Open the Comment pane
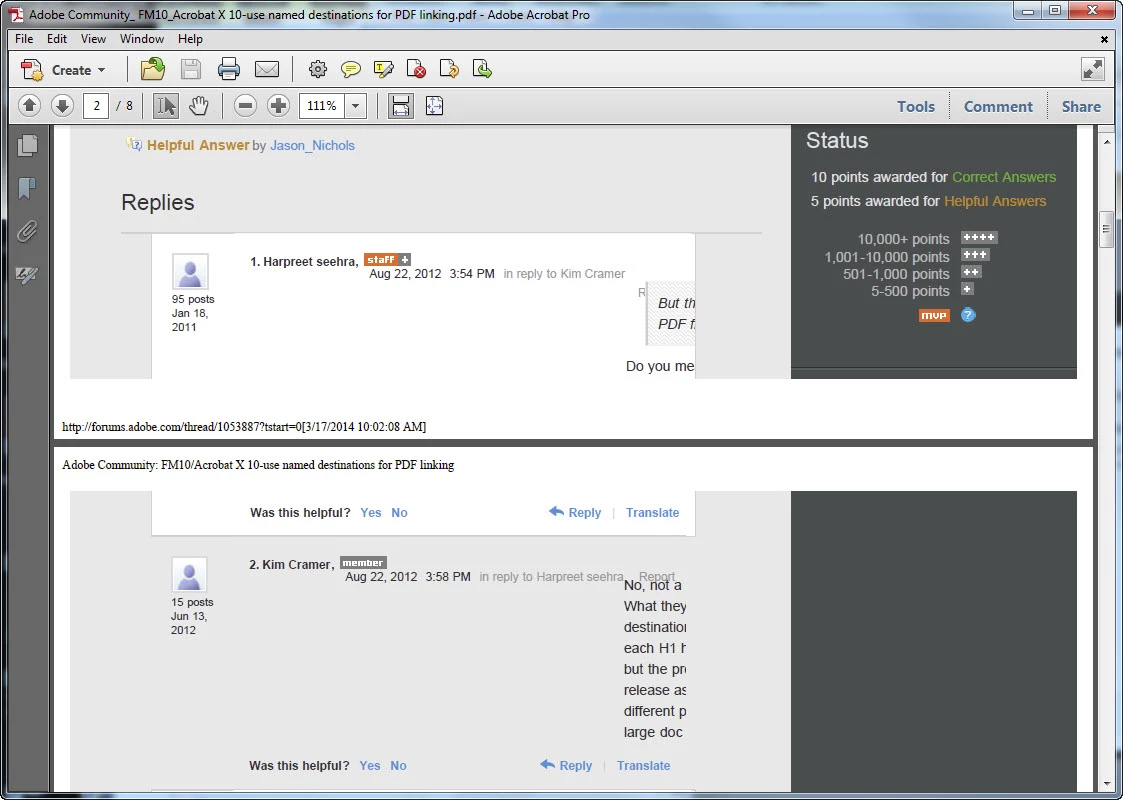The width and height of the screenshot is (1123, 800). 998,106
